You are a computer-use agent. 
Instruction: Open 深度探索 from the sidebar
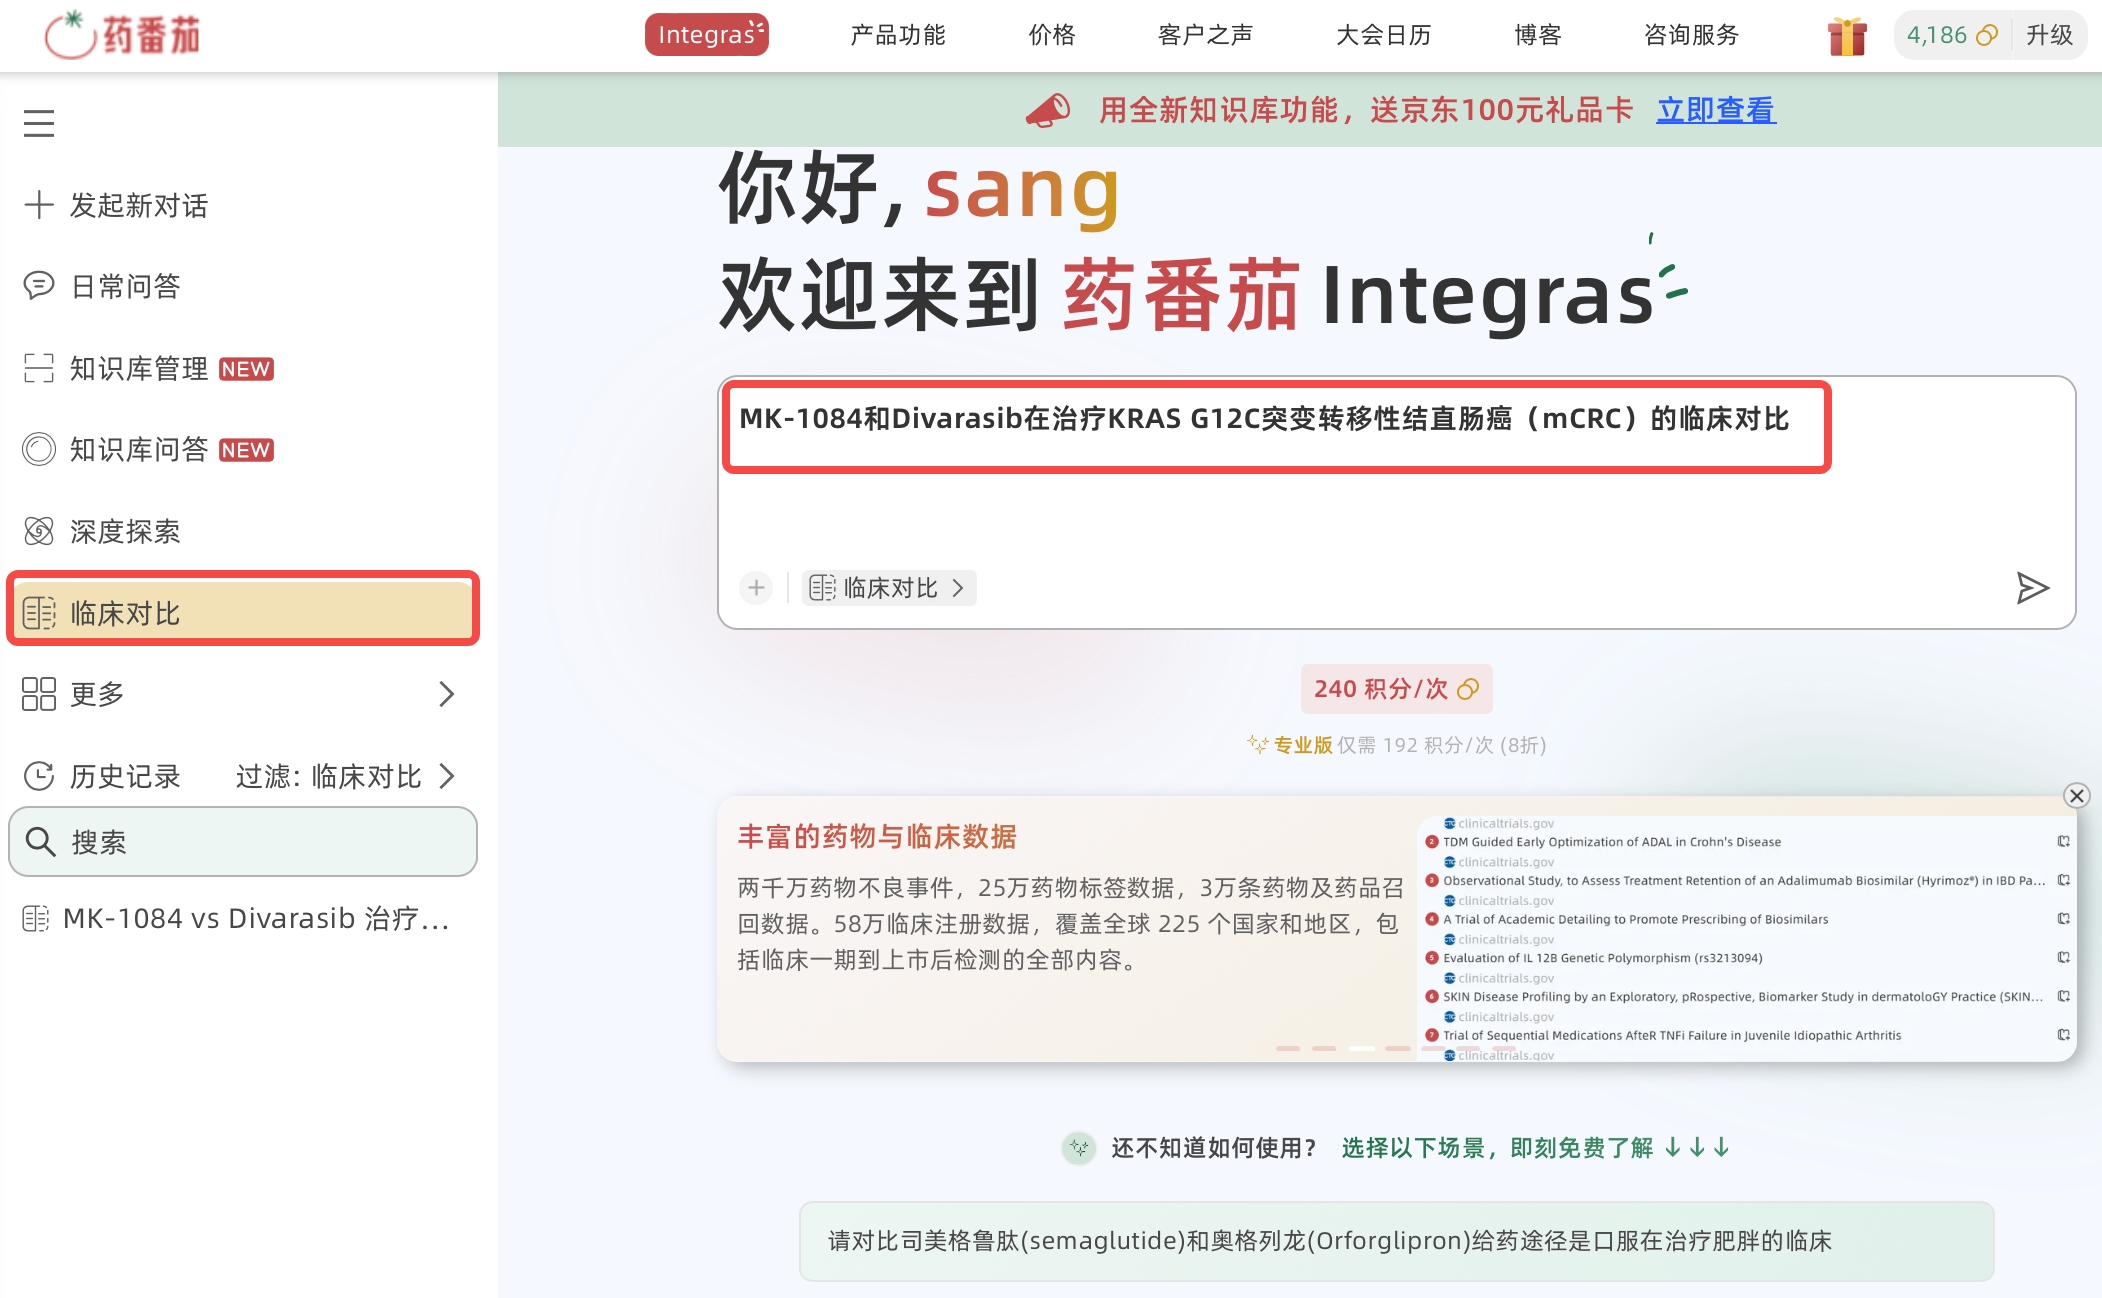[x=102, y=531]
